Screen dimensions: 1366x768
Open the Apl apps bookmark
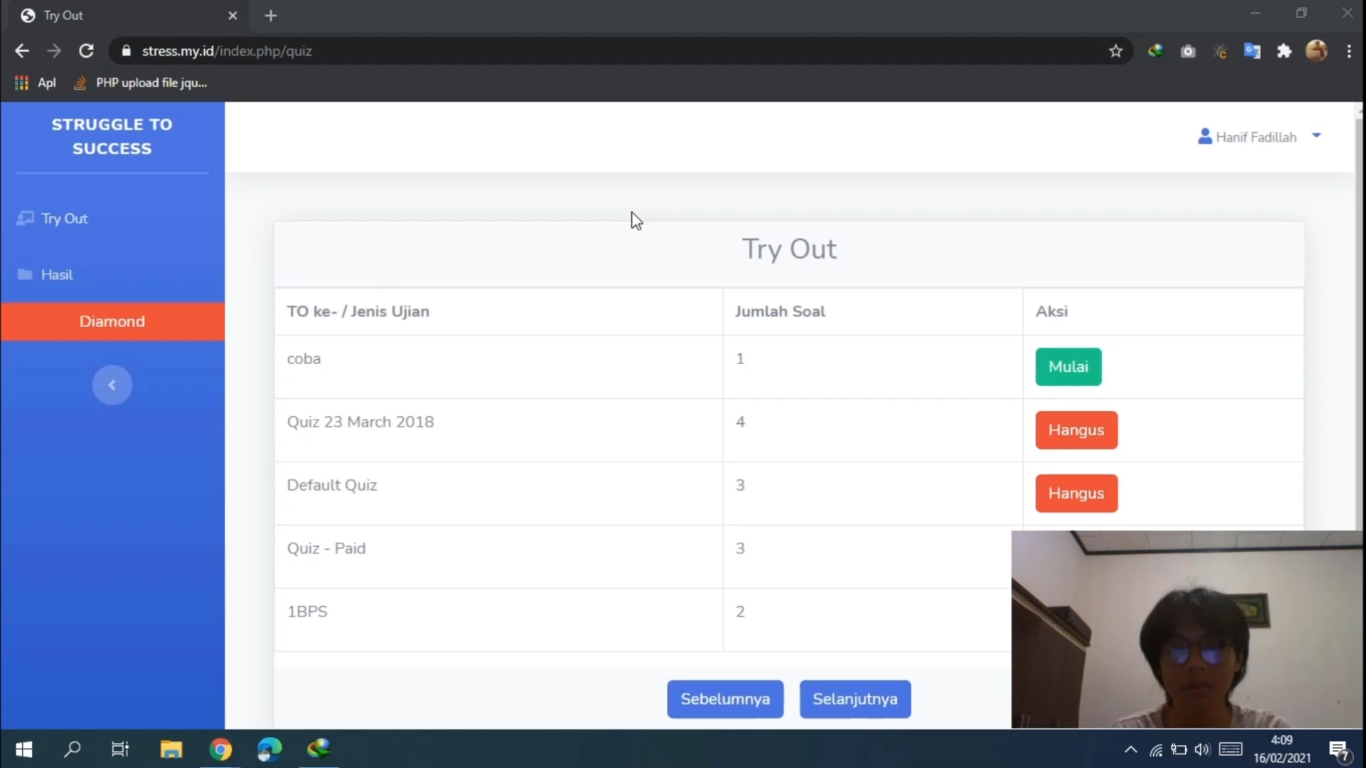(x=35, y=83)
